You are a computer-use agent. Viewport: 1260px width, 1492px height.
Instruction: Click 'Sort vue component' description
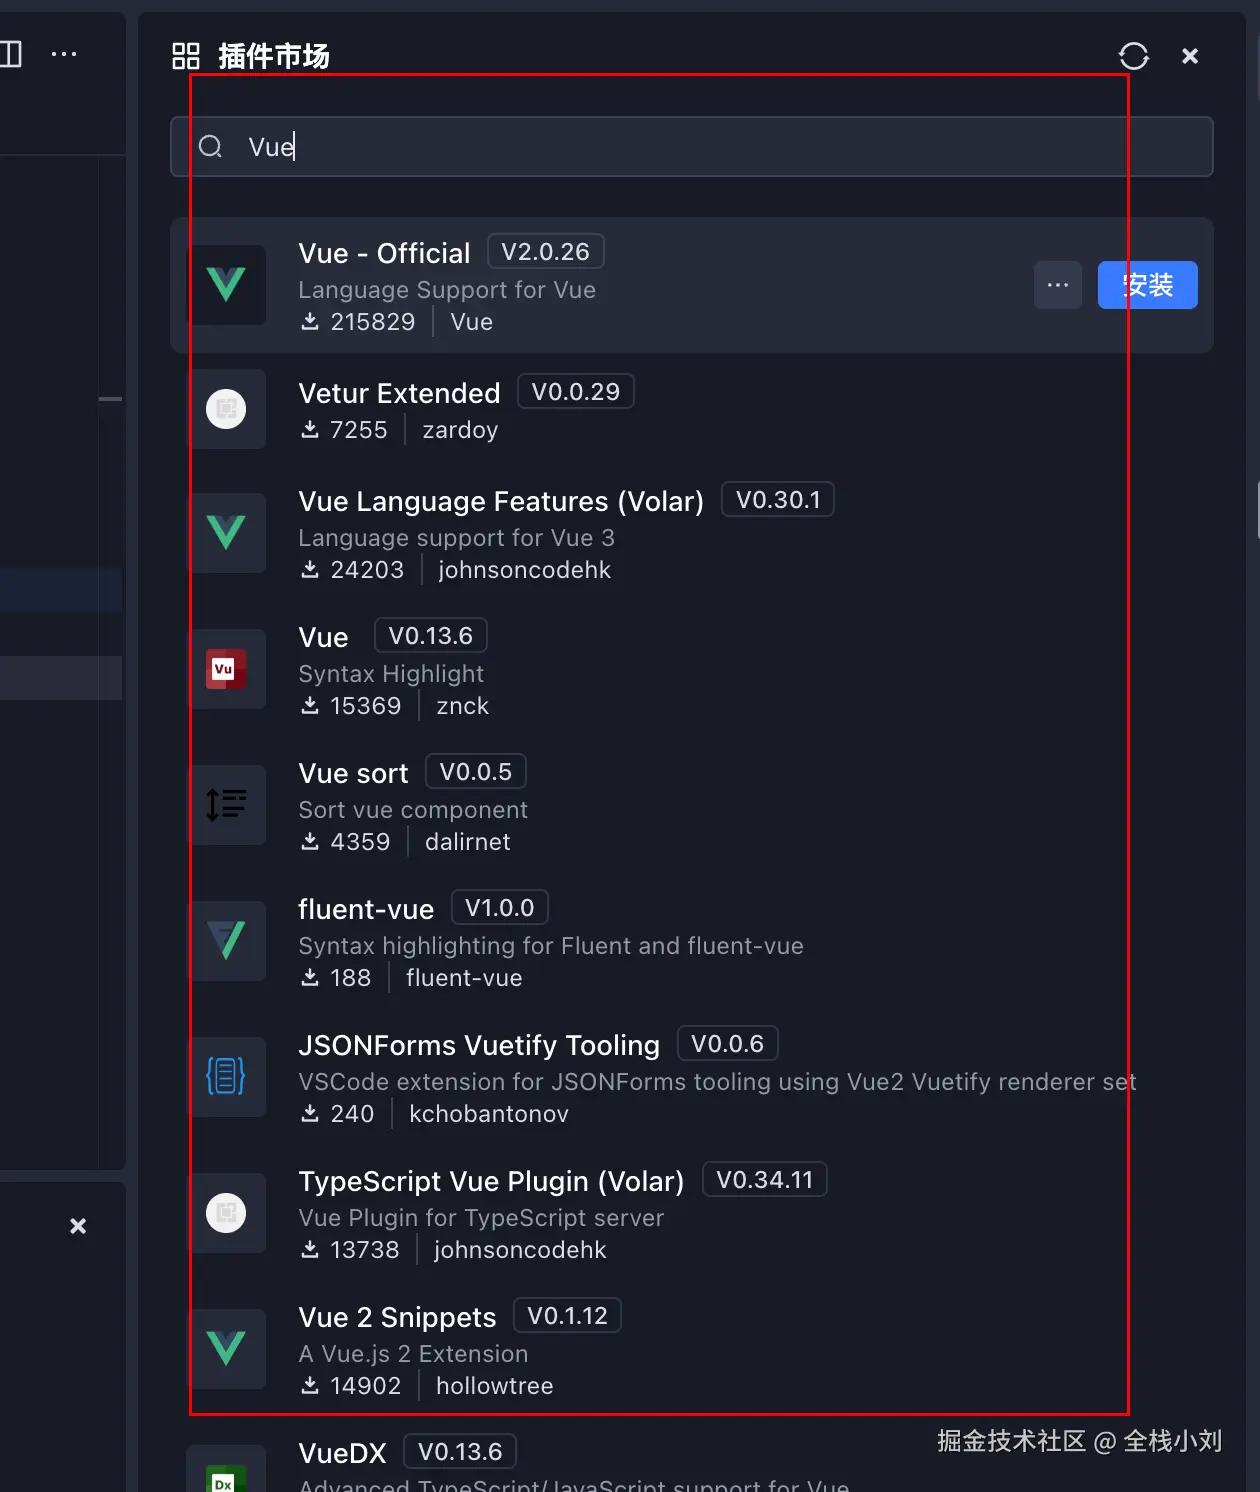click(413, 810)
